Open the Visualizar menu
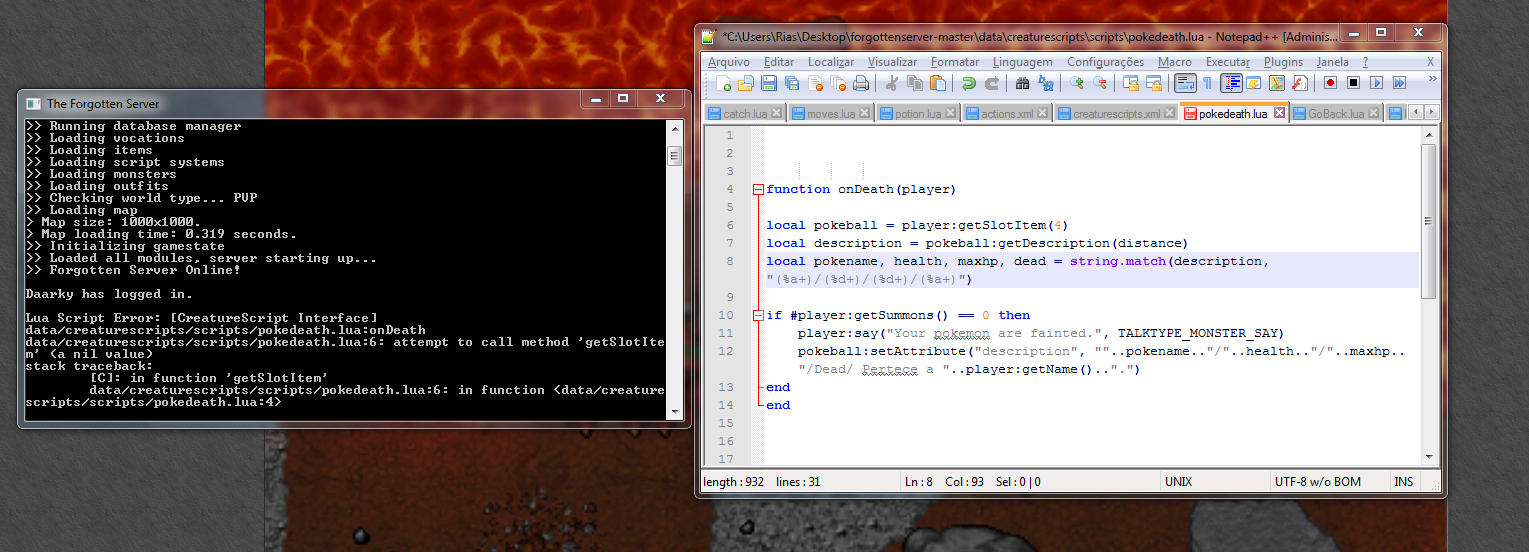Screen dimensions: 1529x552 click(892, 62)
